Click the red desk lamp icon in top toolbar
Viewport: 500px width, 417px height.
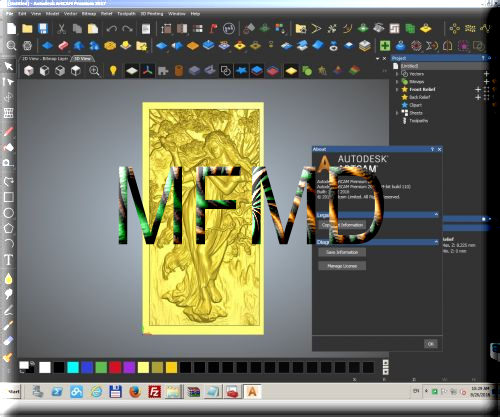(213, 29)
